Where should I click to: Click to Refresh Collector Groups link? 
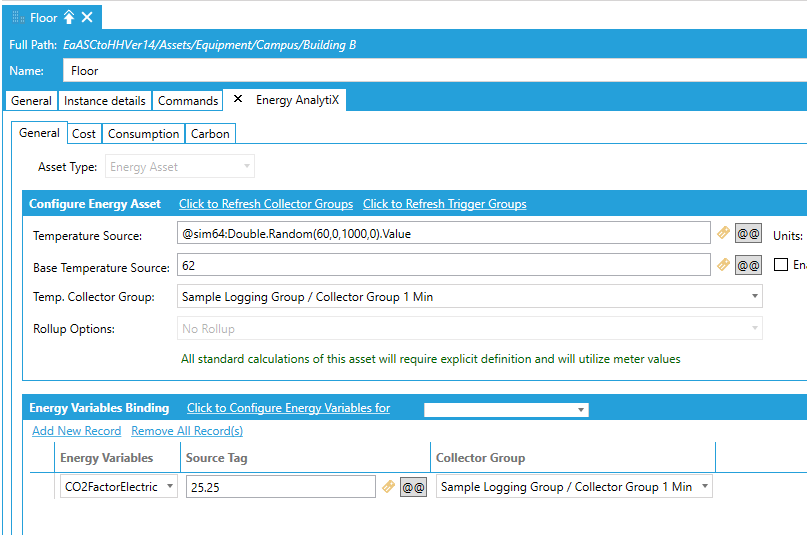click(x=266, y=204)
